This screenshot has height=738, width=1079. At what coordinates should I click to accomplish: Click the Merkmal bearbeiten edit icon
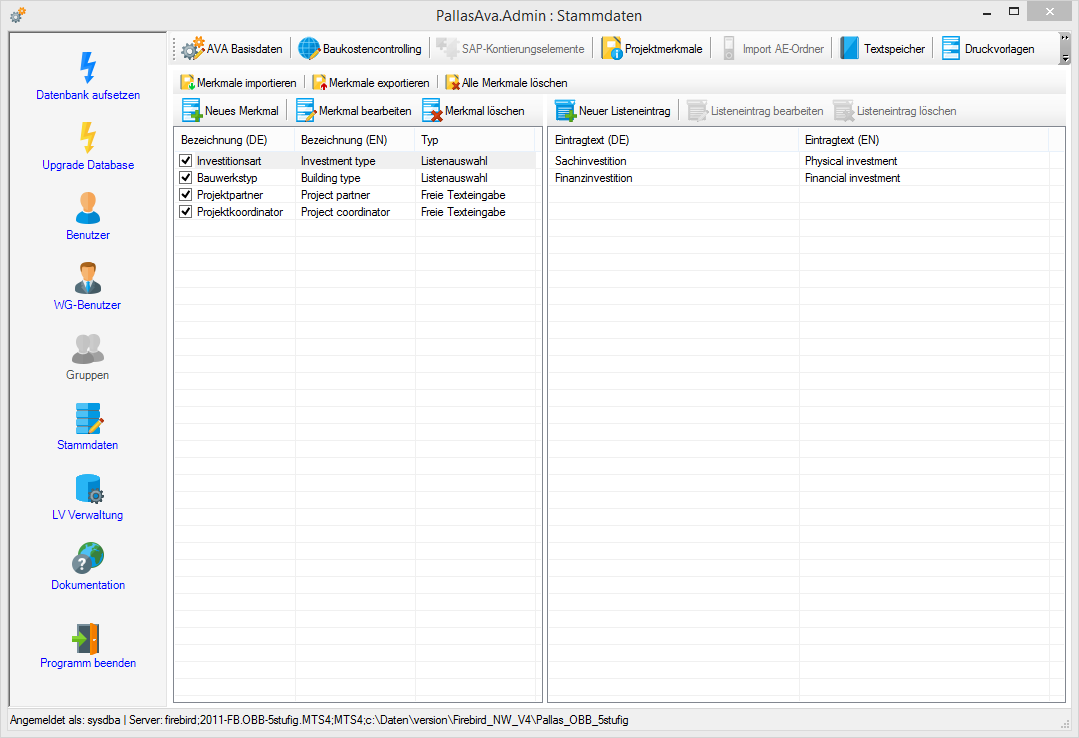(306, 111)
